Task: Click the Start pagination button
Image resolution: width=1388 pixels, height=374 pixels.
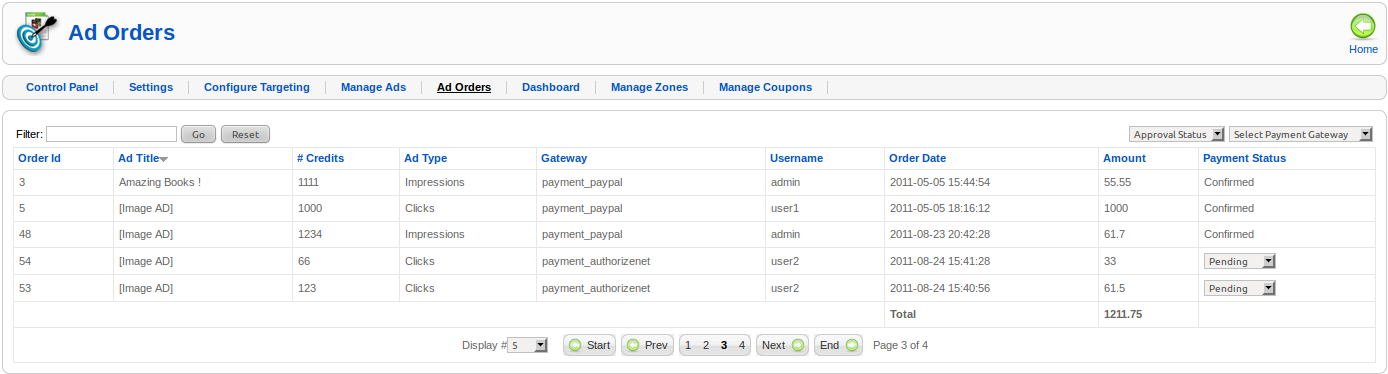Action: coord(589,345)
